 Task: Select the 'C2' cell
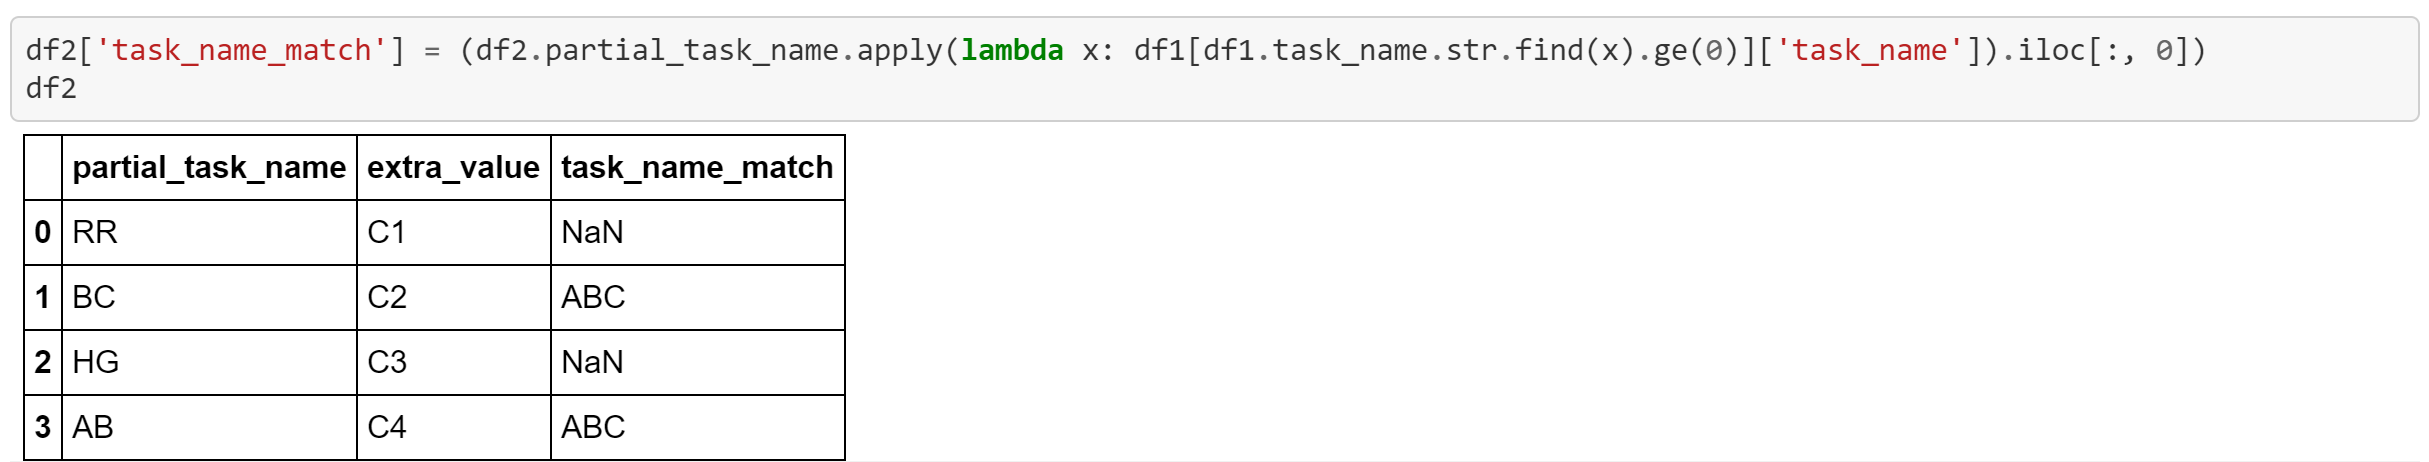click(x=387, y=297)
